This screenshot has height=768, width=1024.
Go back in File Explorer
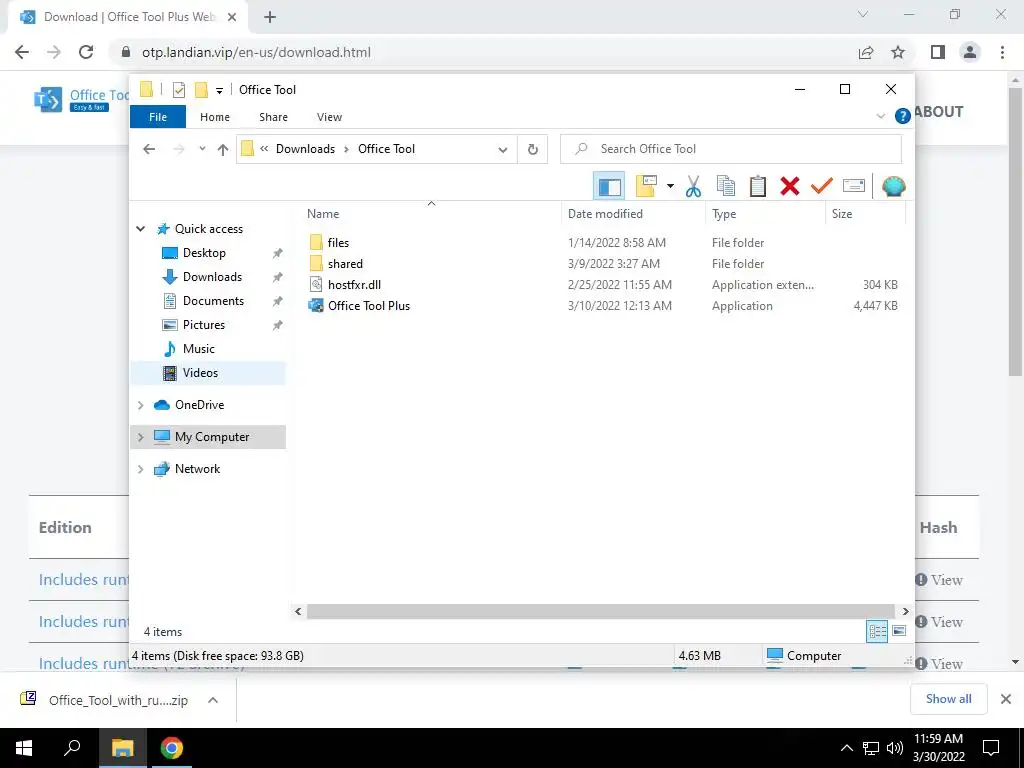[x=149, y=149]
